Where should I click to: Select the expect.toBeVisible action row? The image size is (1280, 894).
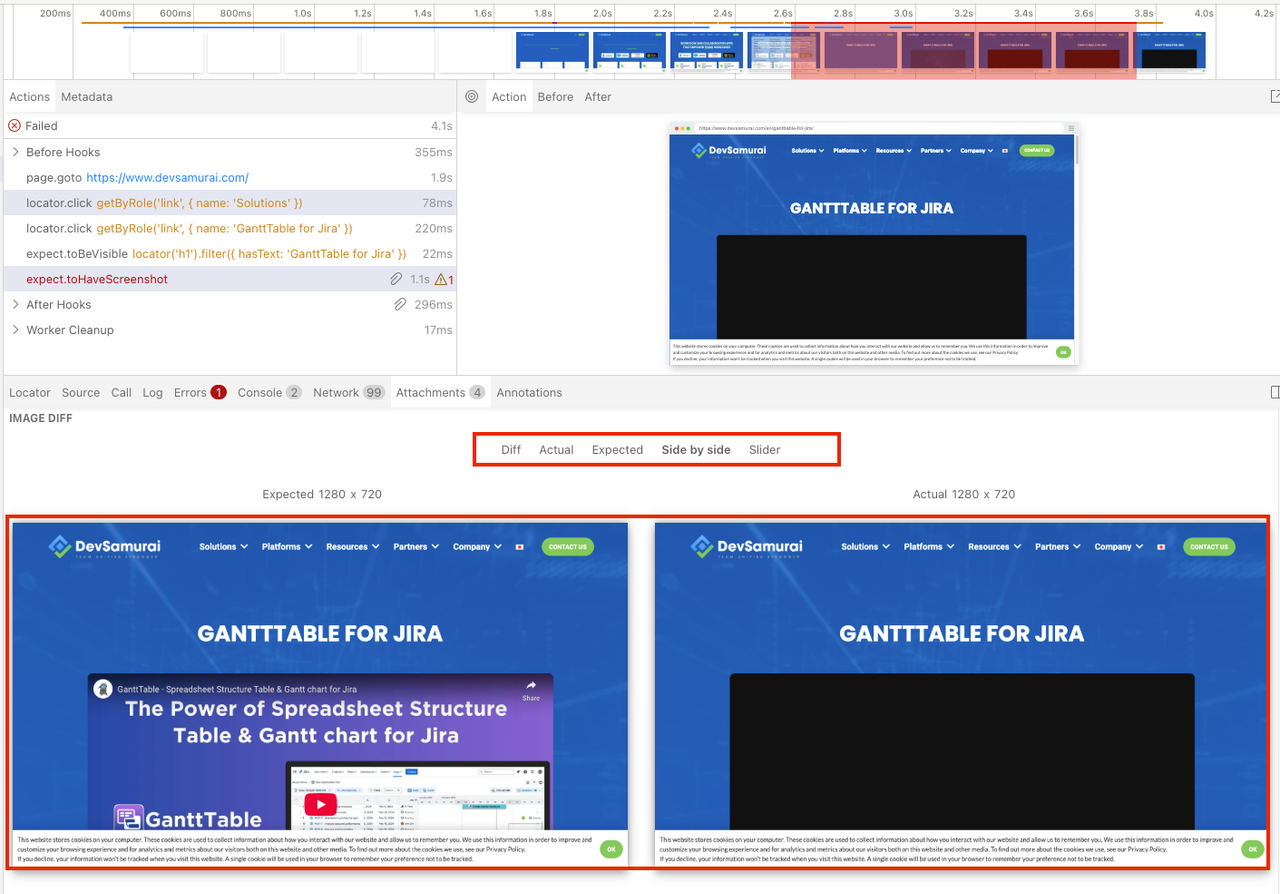[230, 254]
